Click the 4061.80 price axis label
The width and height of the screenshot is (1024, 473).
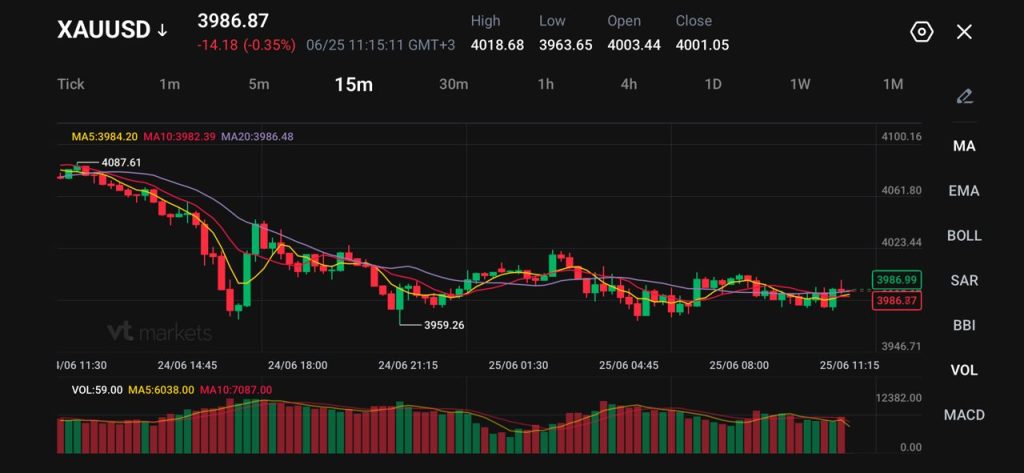click(902, 190)
